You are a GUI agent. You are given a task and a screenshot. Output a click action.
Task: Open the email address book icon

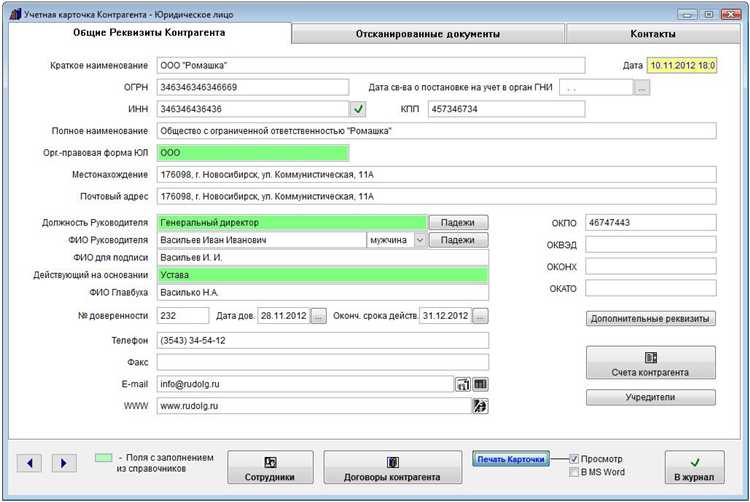coord(480,384)
